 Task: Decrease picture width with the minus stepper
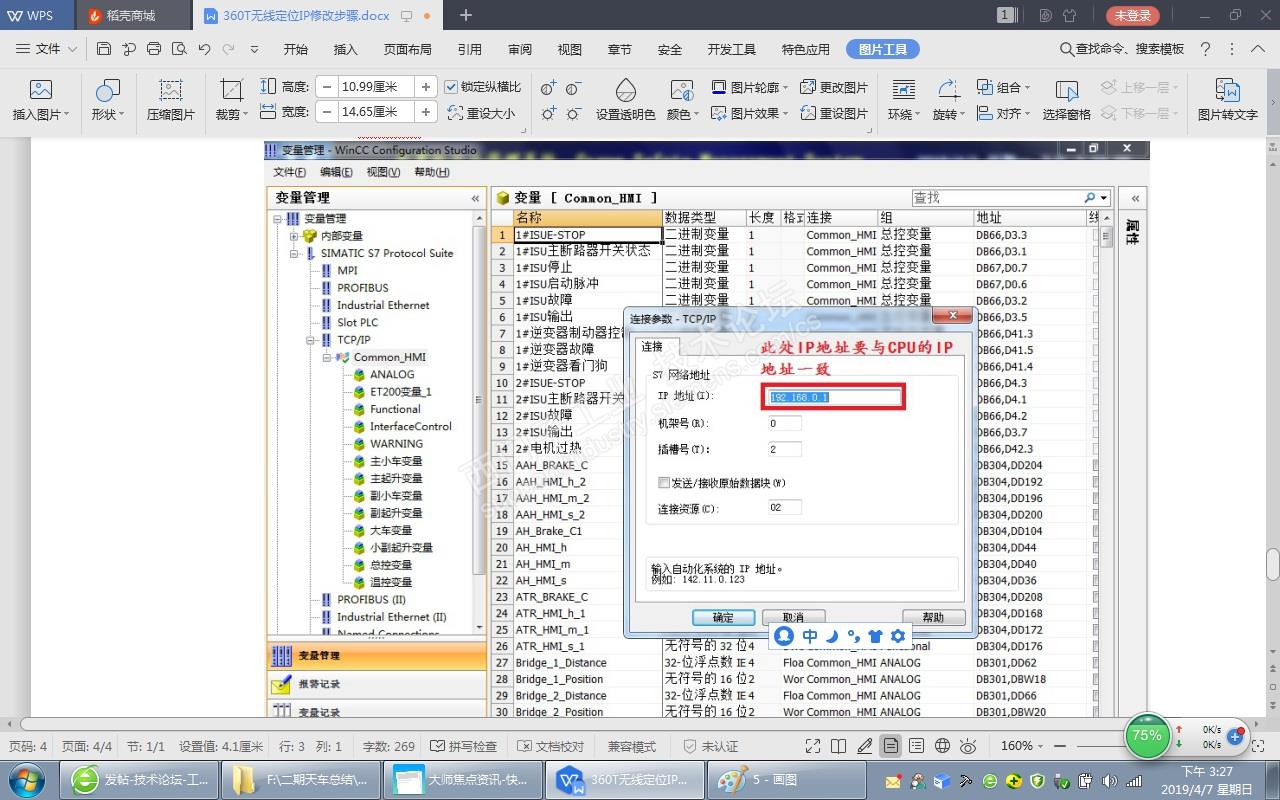(326, 112)
